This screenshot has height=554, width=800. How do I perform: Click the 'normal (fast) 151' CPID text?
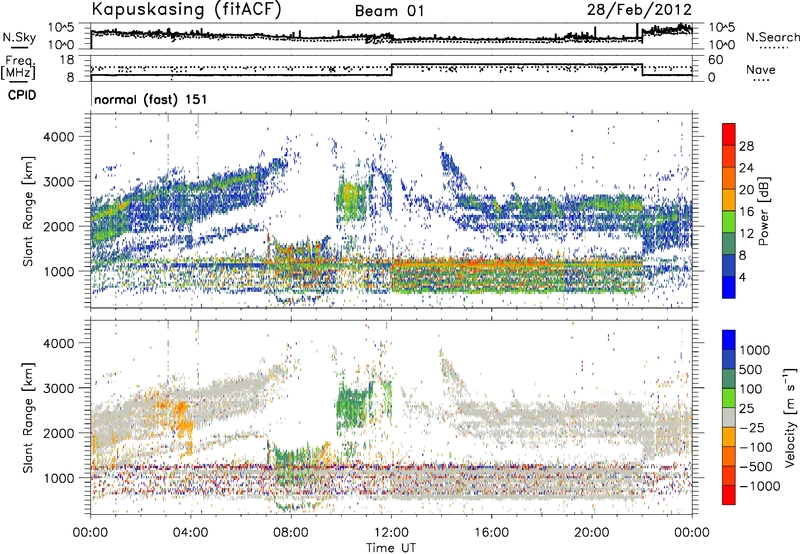(151, 99)
